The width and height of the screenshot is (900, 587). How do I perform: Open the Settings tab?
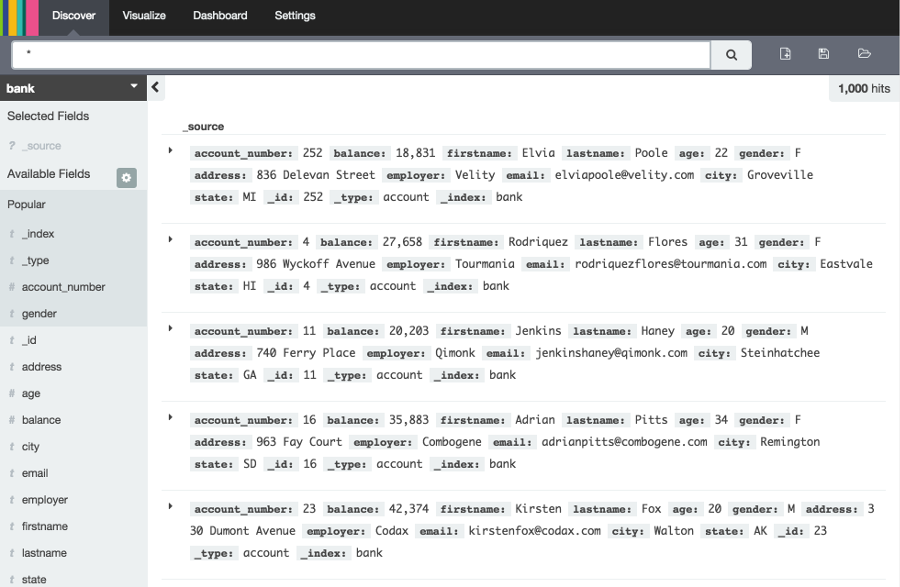click(x=294, y=15)
